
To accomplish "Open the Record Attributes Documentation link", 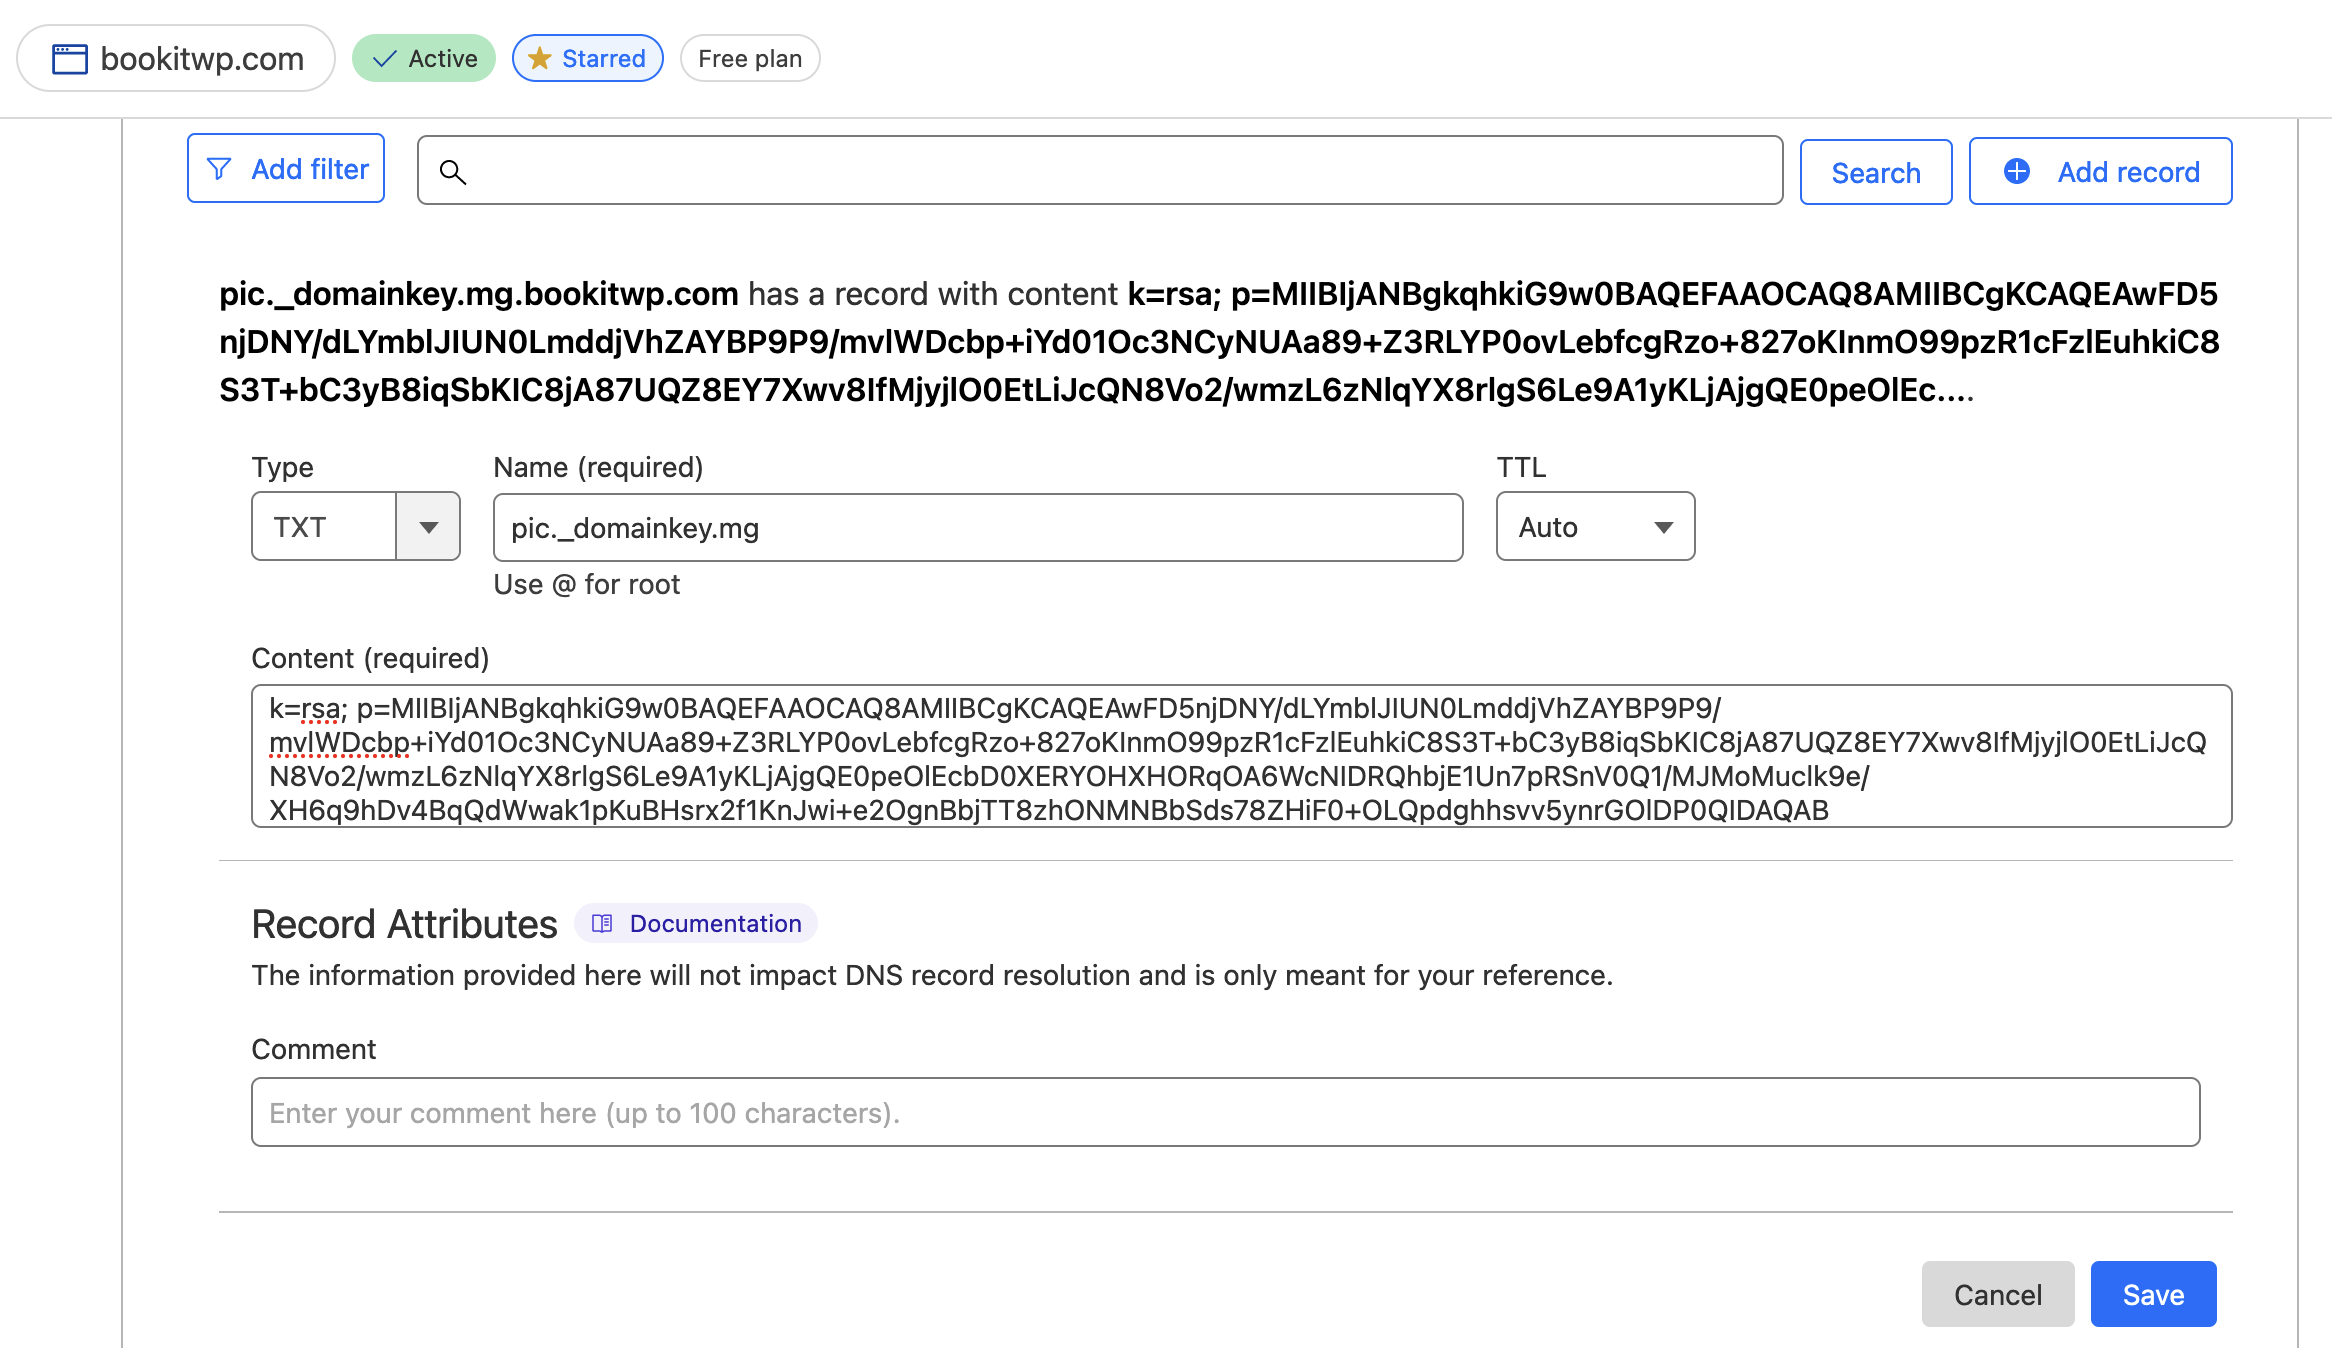I will coord(714,923).
